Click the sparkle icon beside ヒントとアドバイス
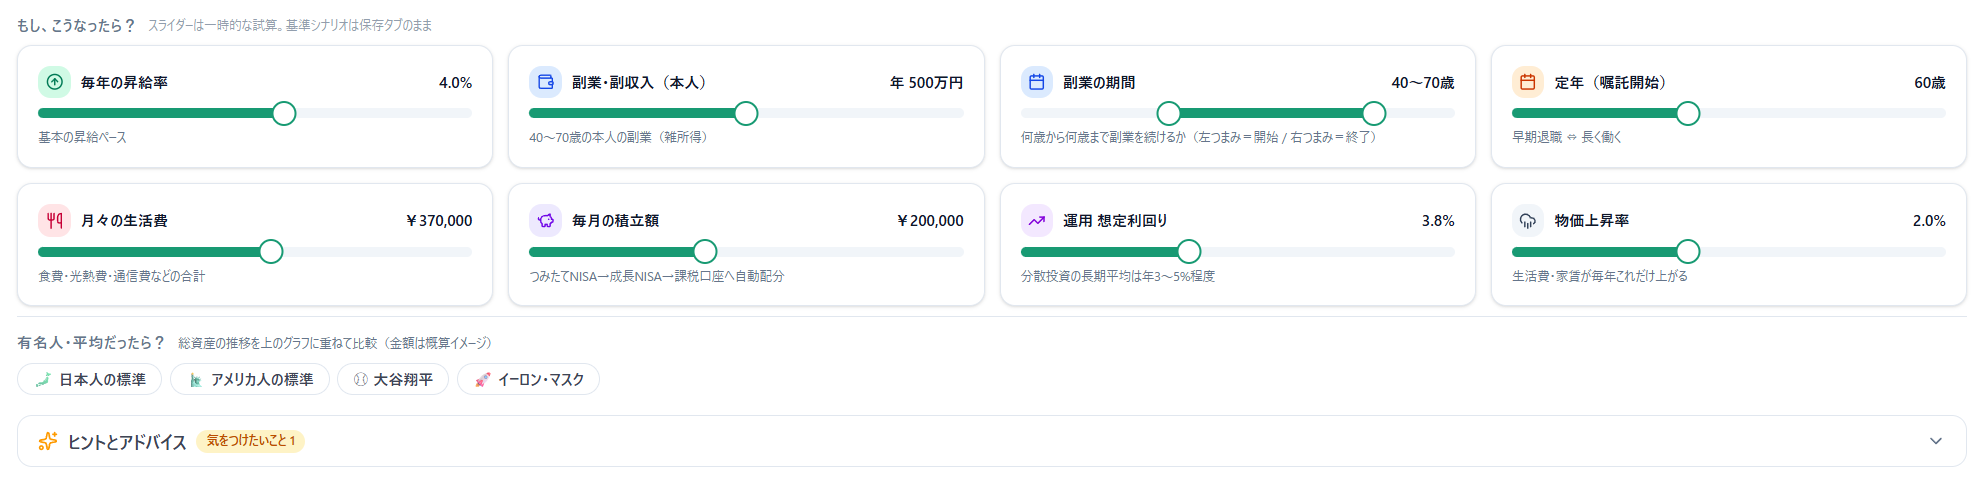 click(x=48, y=441)
